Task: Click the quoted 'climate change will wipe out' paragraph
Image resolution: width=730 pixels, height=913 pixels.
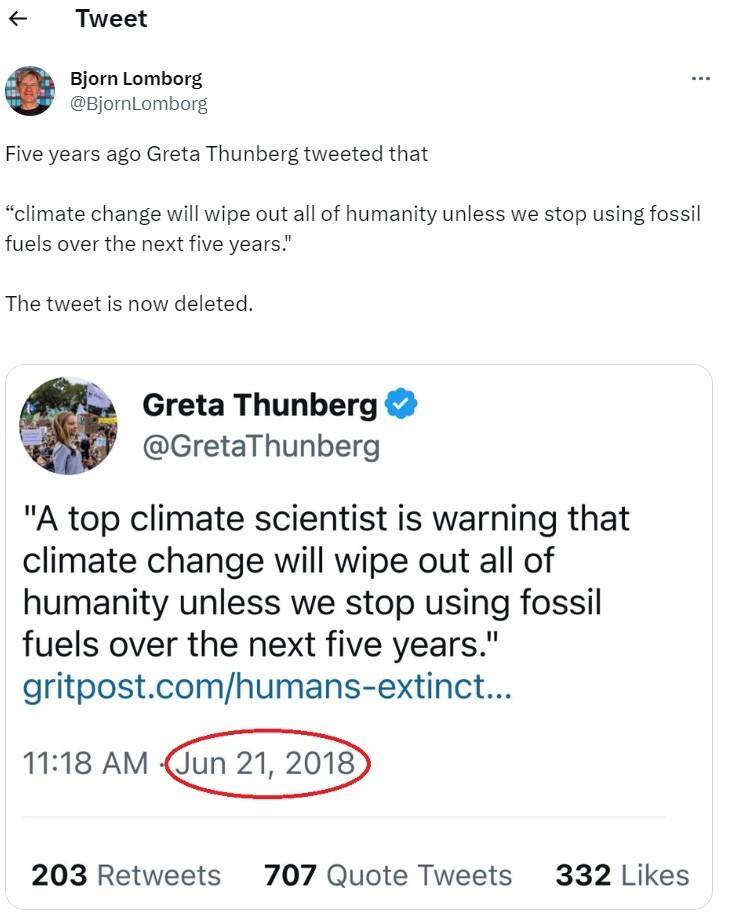Action: [353, 228]
